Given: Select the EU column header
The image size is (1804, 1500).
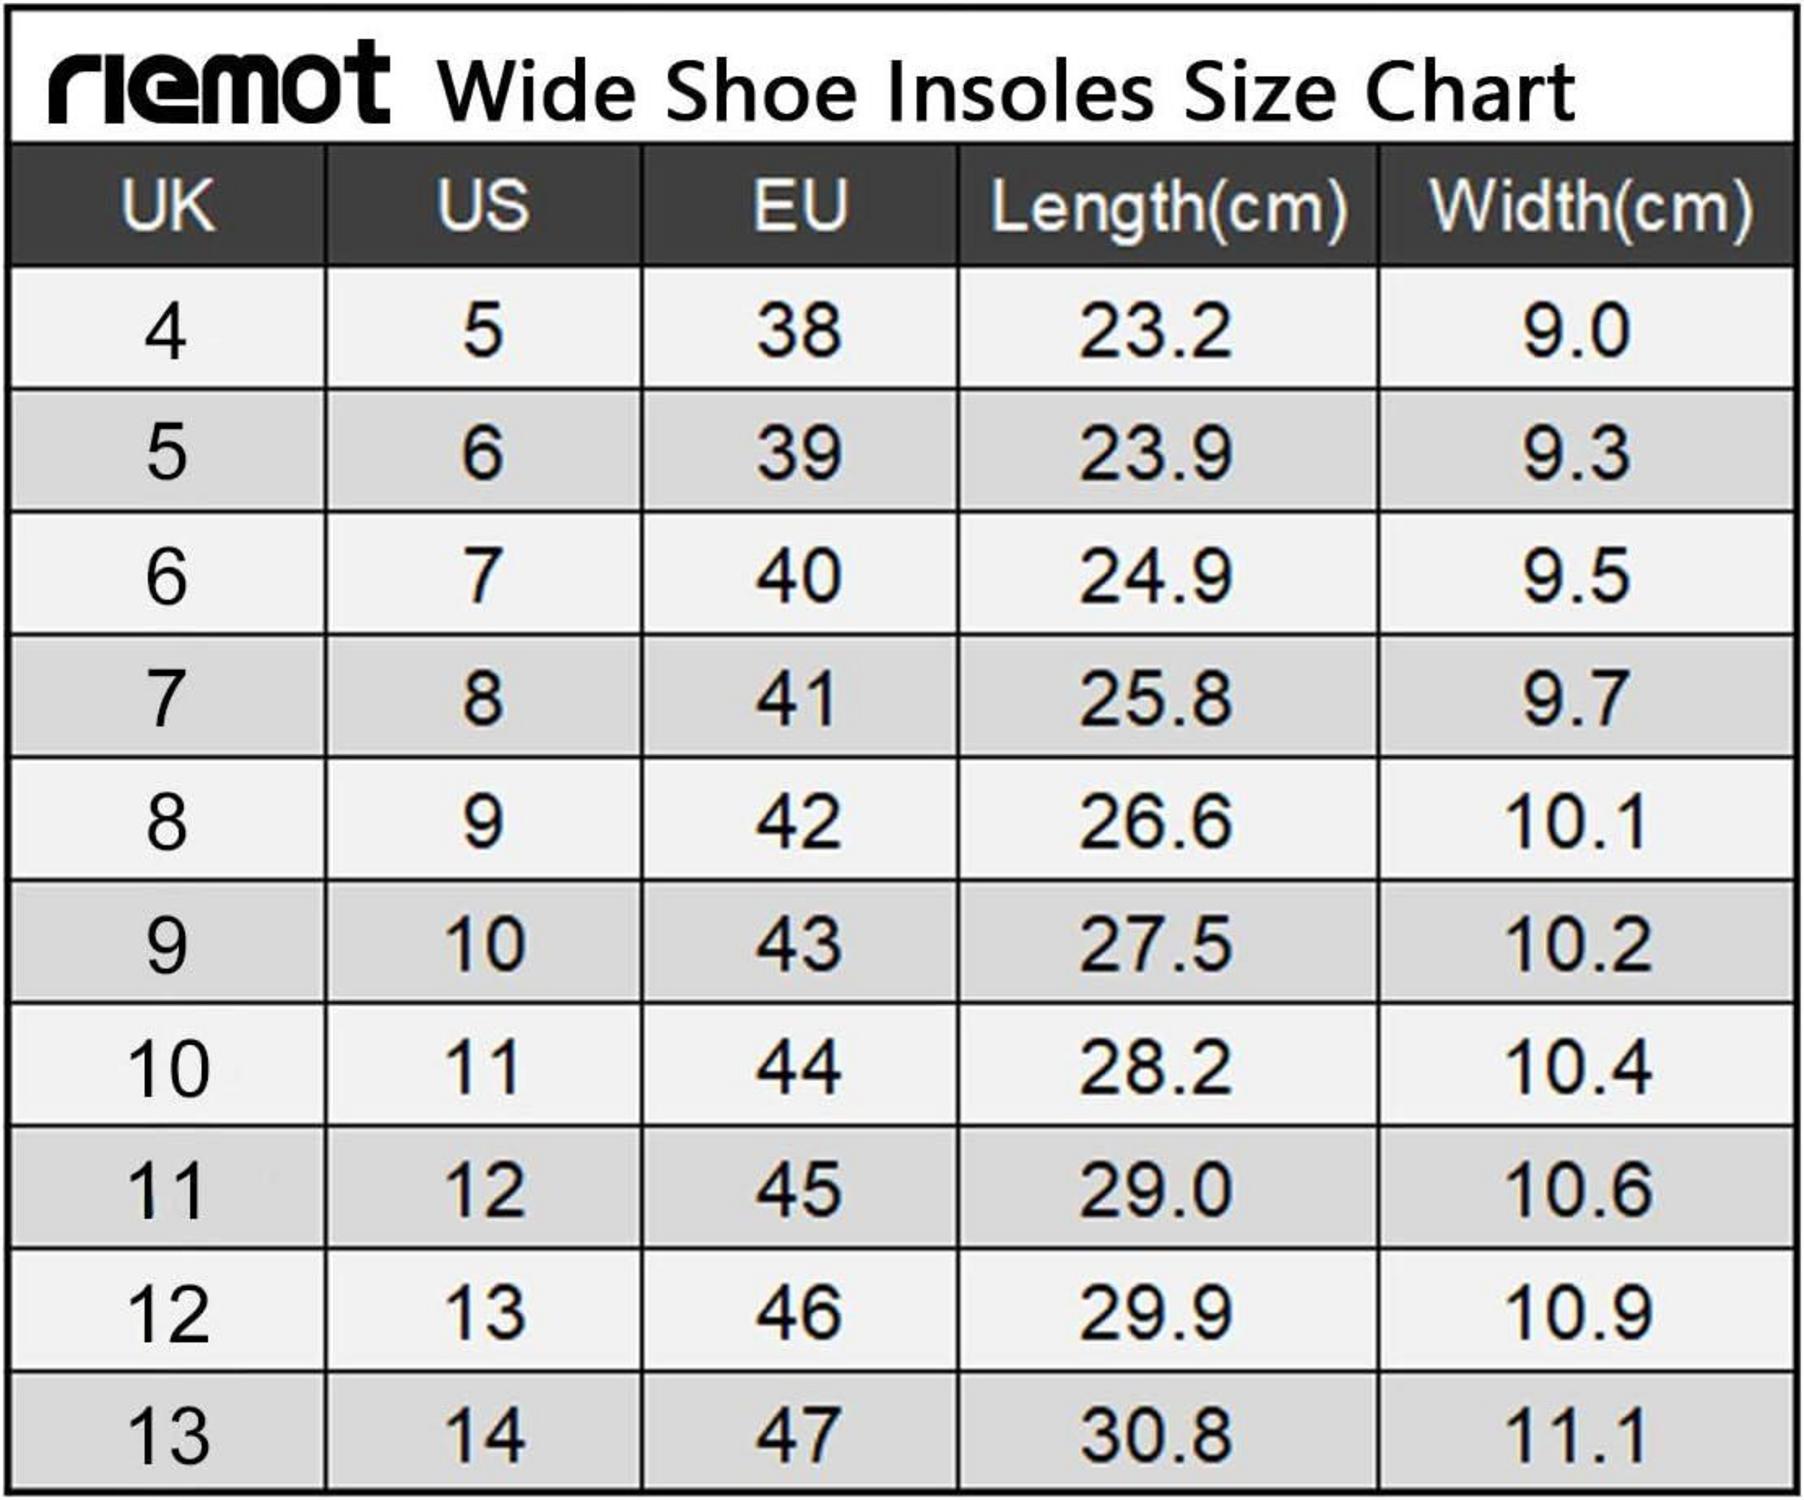Looking at the screenshot, I should click(x=800, y=207).
